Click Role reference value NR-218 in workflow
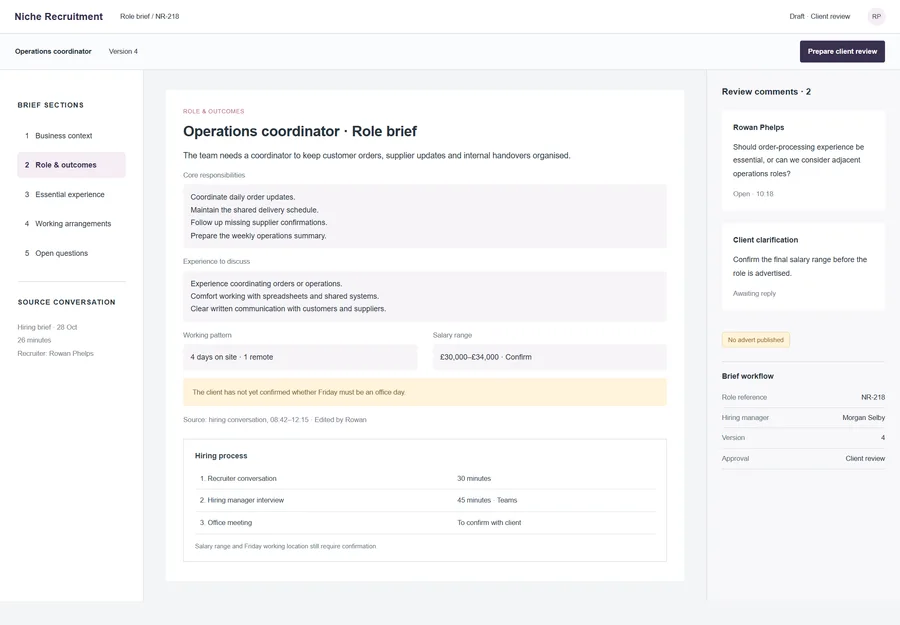The width and height of the screenshot is (900, 625). [872, 397]
